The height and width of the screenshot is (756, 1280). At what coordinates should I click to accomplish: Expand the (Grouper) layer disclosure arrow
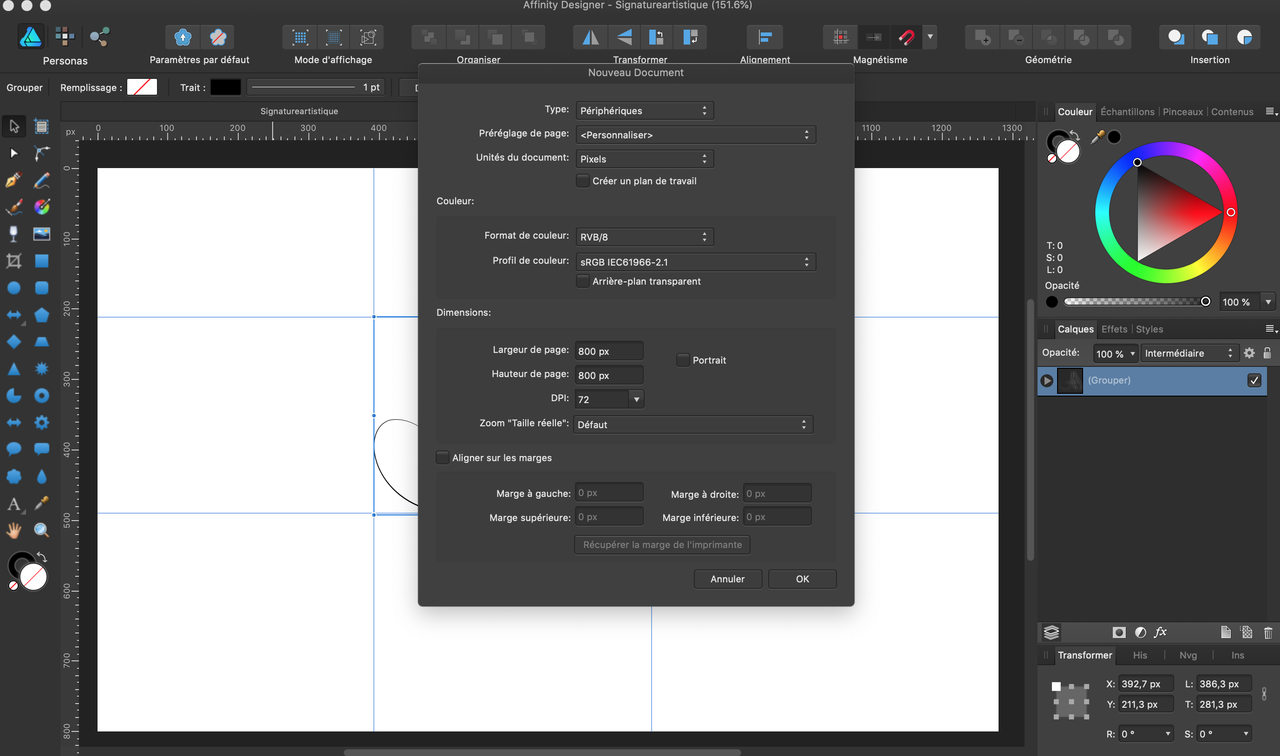click(x=1046, y=381)
